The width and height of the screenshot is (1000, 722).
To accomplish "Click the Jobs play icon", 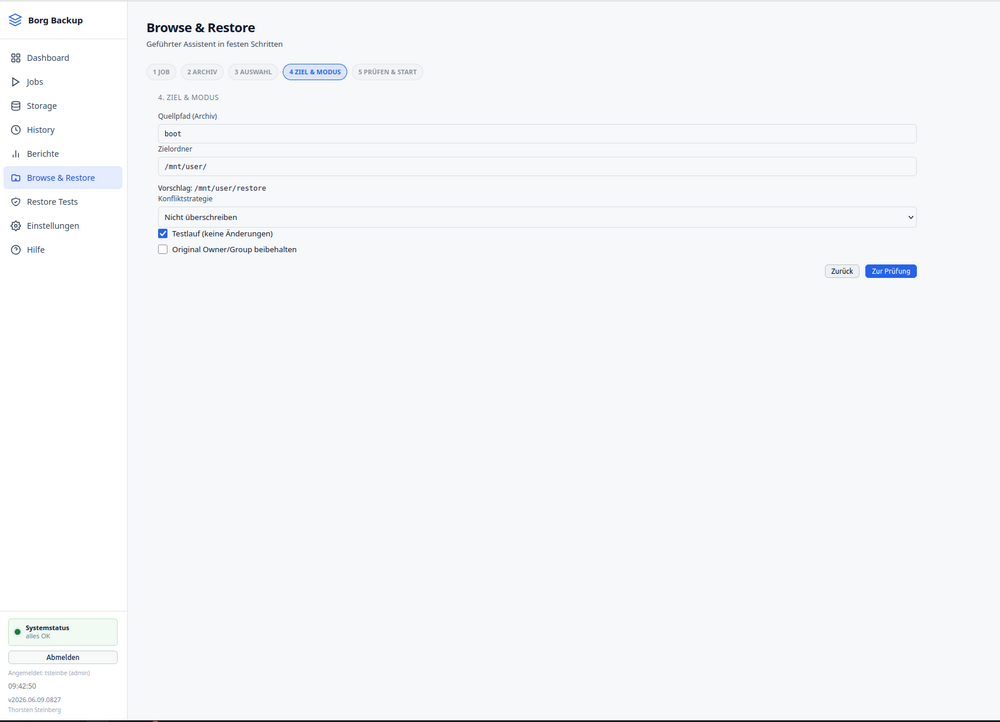I will coord(16,82).
